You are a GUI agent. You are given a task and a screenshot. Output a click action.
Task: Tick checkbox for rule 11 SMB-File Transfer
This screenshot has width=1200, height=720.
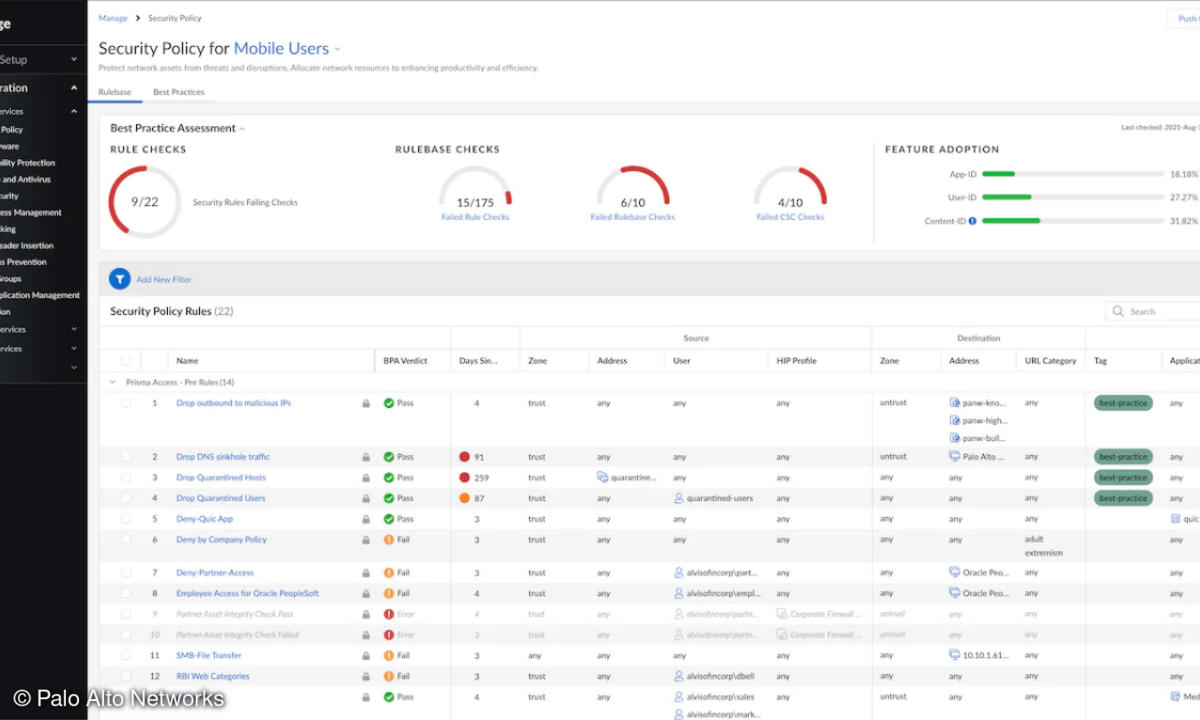click(126, 655)
